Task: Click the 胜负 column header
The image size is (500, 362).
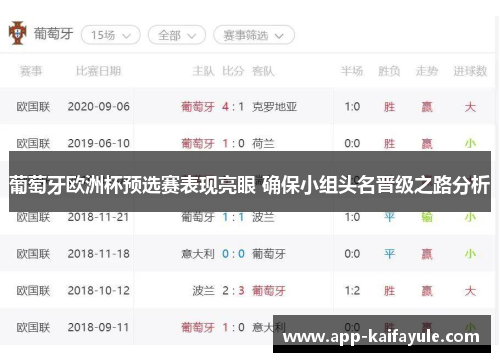Action: pyautogui.click(x=389, y=71)
